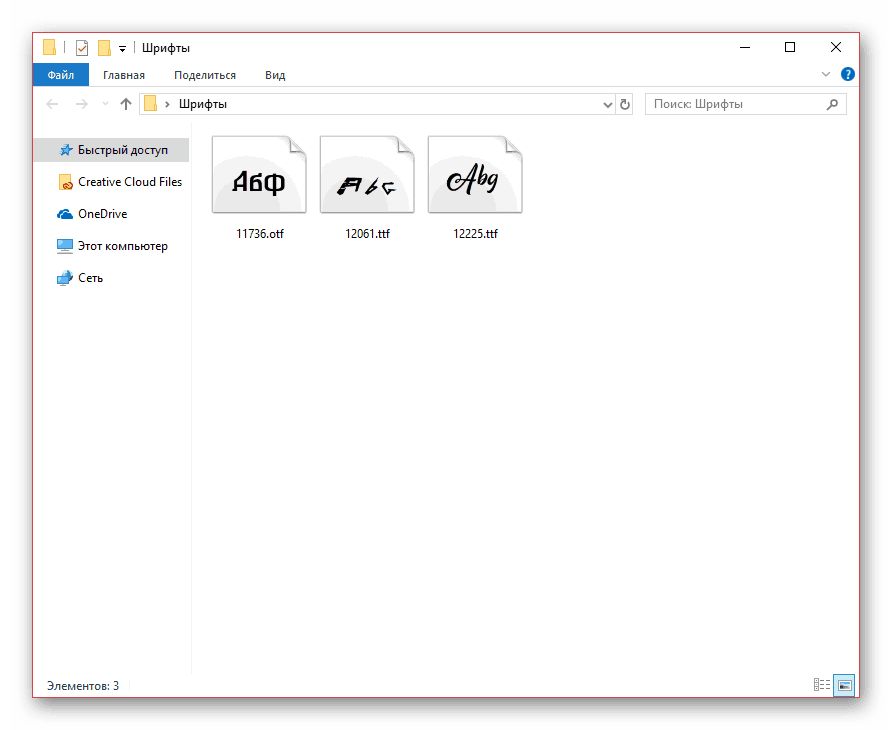
Task: Select the 12225.ttf script font file
Action: (x=475, y=180)
